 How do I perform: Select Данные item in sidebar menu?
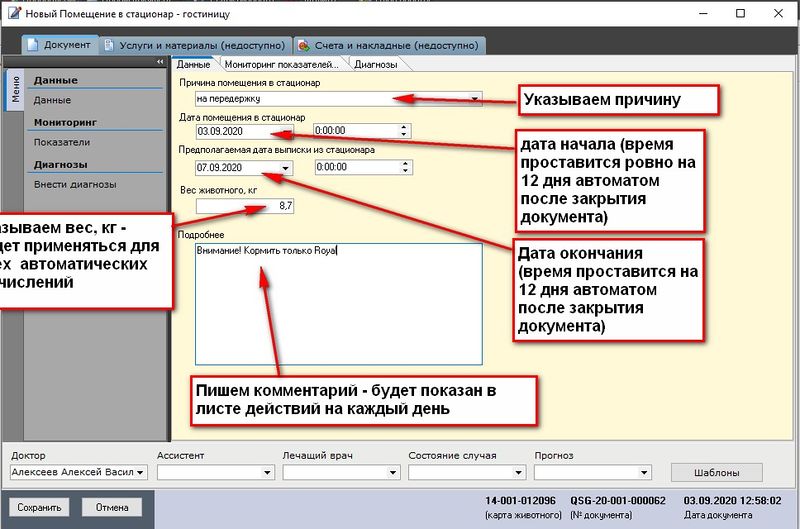point(52,100)
